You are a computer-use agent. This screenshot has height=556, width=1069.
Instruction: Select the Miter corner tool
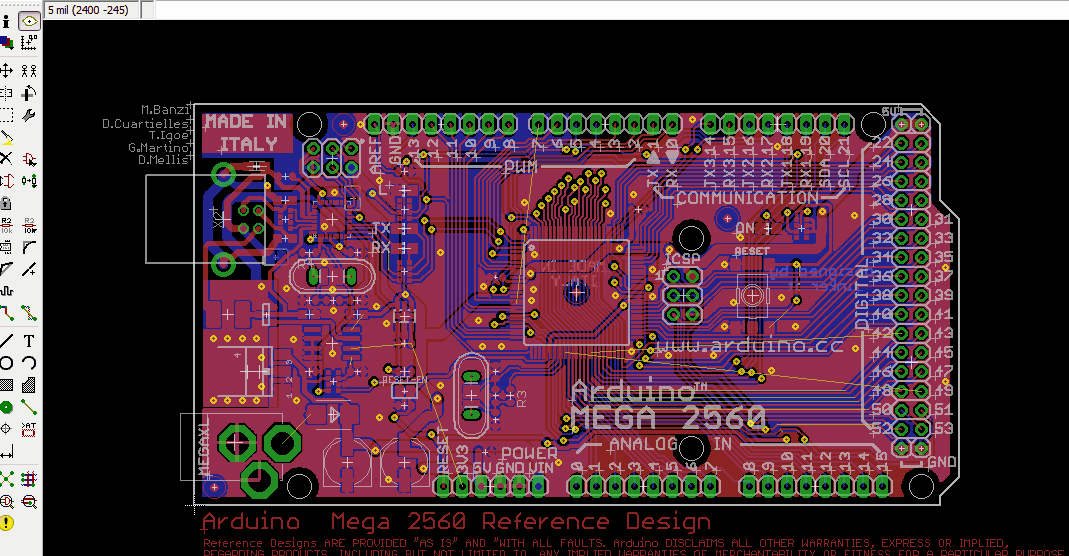point(29,247)
